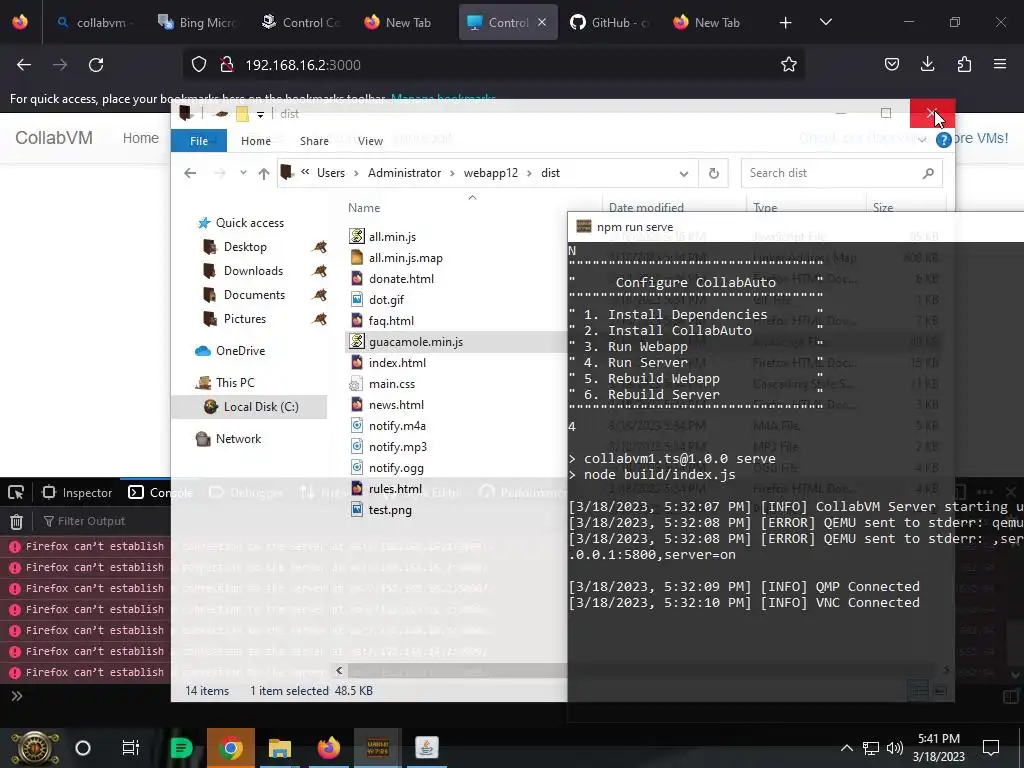Open the notification center icon

(x=991, y=748)
